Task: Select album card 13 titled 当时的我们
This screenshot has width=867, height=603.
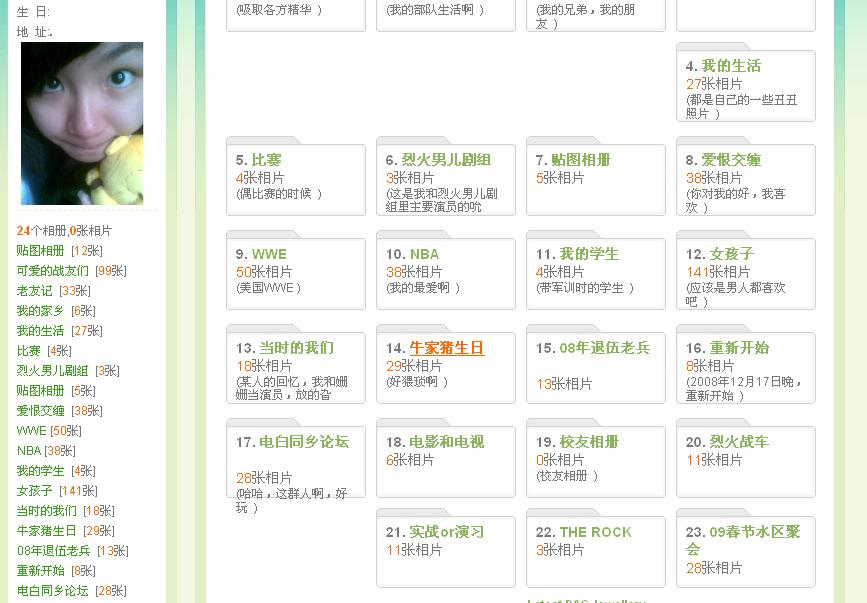Action: coord(296,348)
